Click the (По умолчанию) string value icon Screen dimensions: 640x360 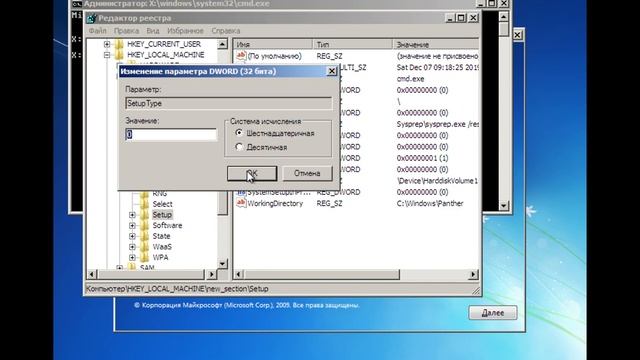point(241,56)
